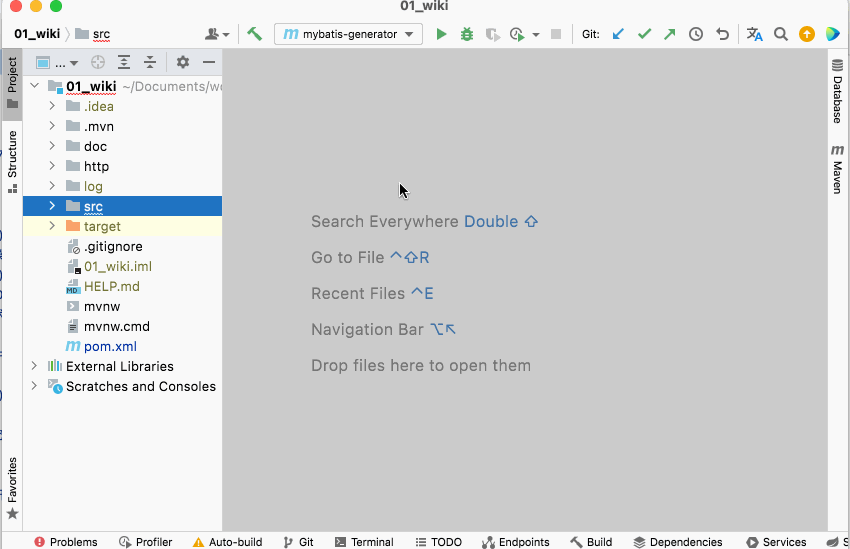
Task: Expand the .mvn folder
Action: click(x=52, y=126)
